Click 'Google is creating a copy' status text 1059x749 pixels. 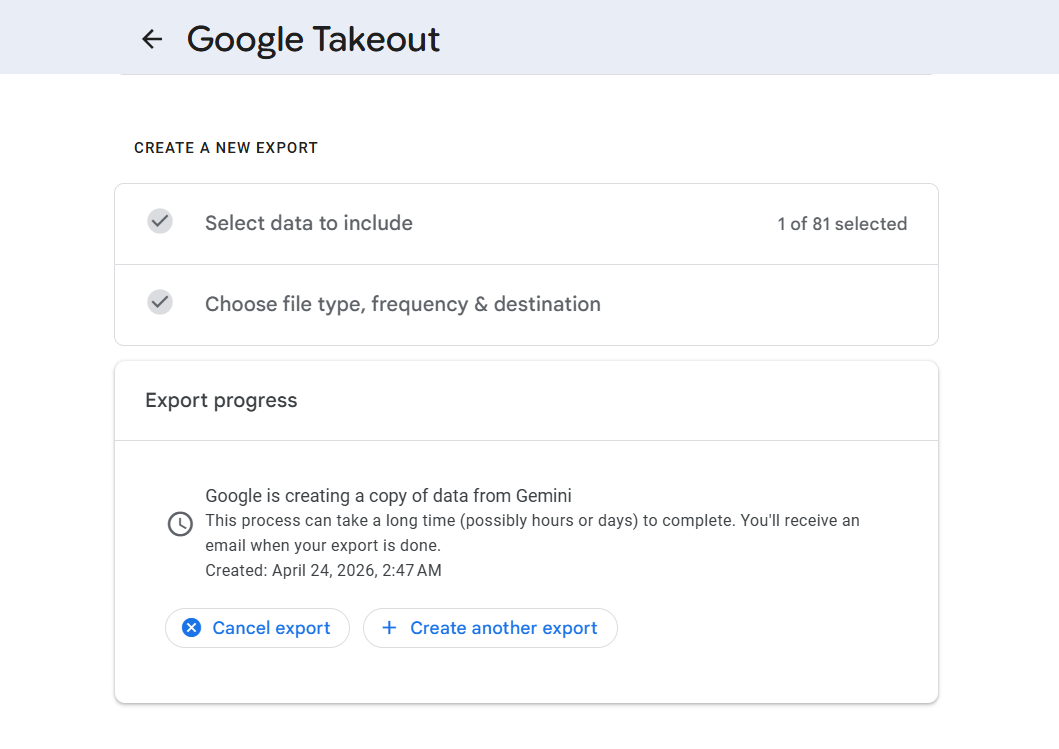coord(360,495)
